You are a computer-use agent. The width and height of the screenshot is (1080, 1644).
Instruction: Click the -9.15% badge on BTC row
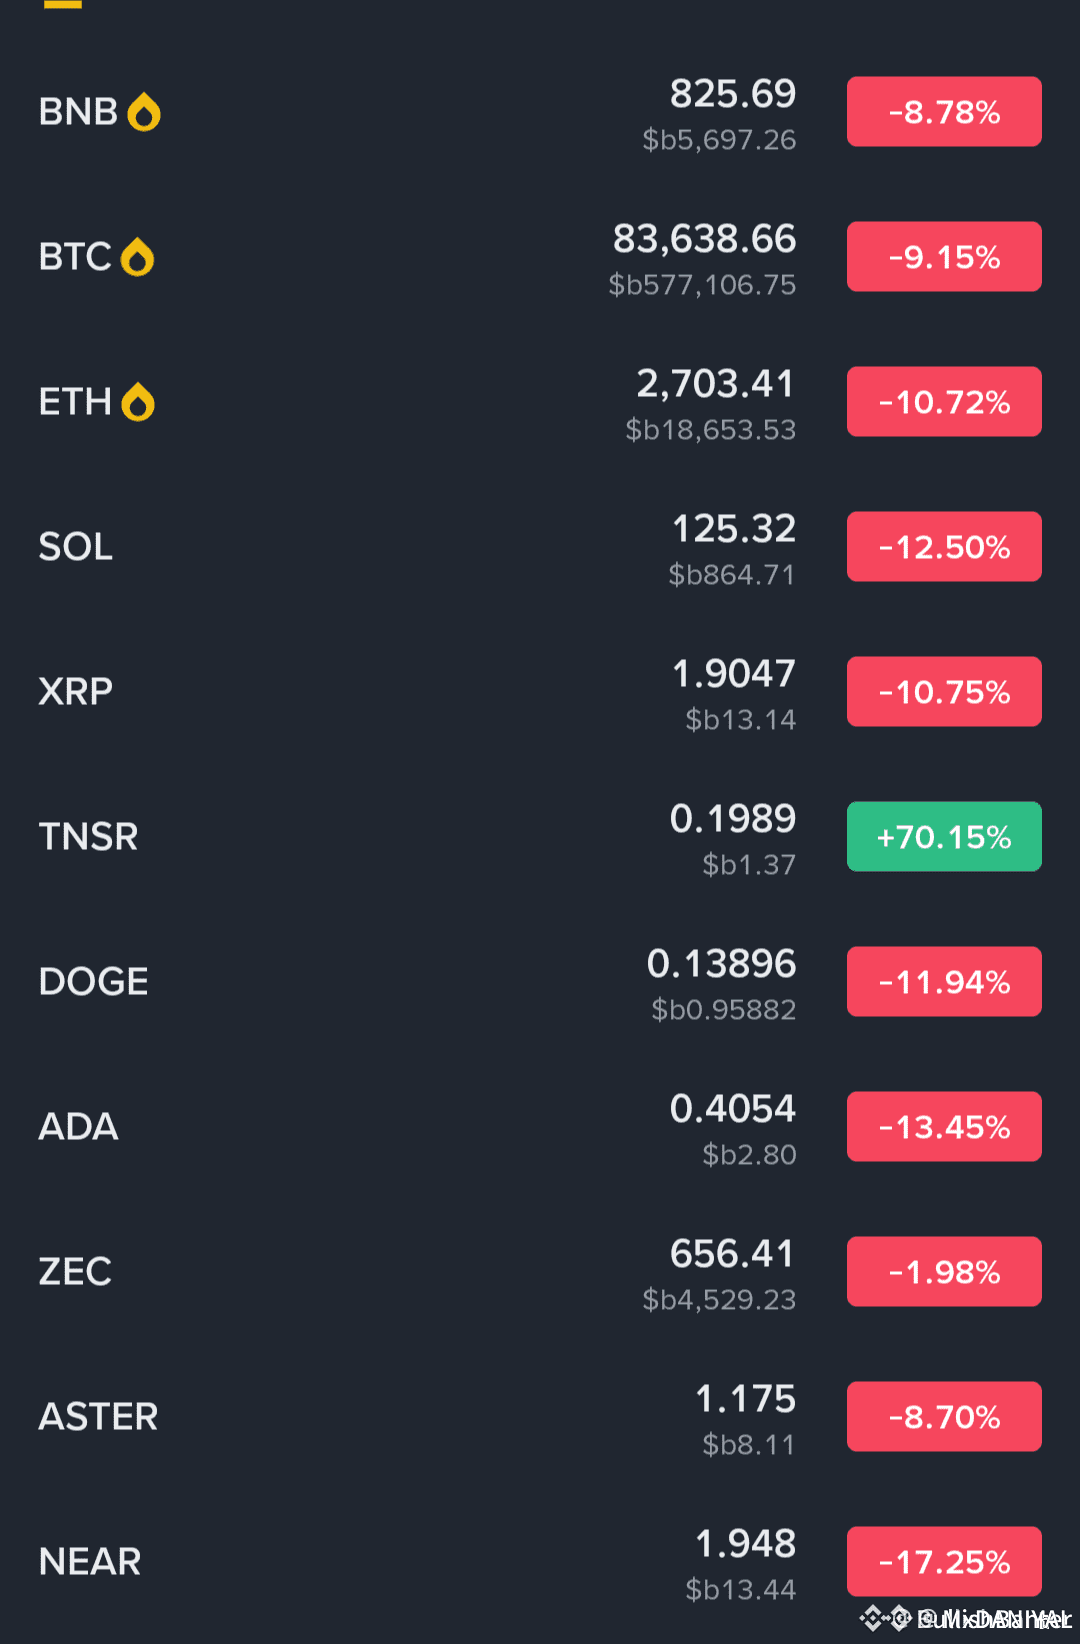944,257
